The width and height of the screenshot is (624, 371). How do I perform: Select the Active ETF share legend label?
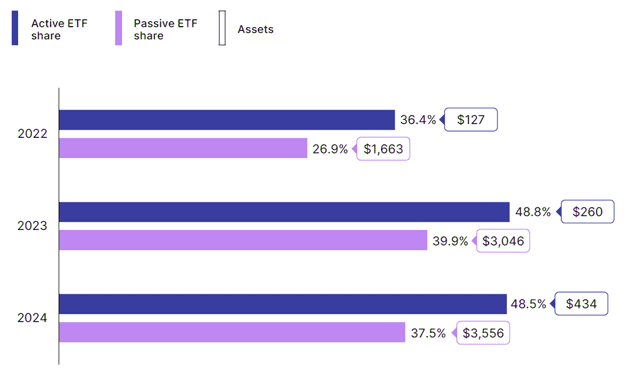(x=59, y=29)
